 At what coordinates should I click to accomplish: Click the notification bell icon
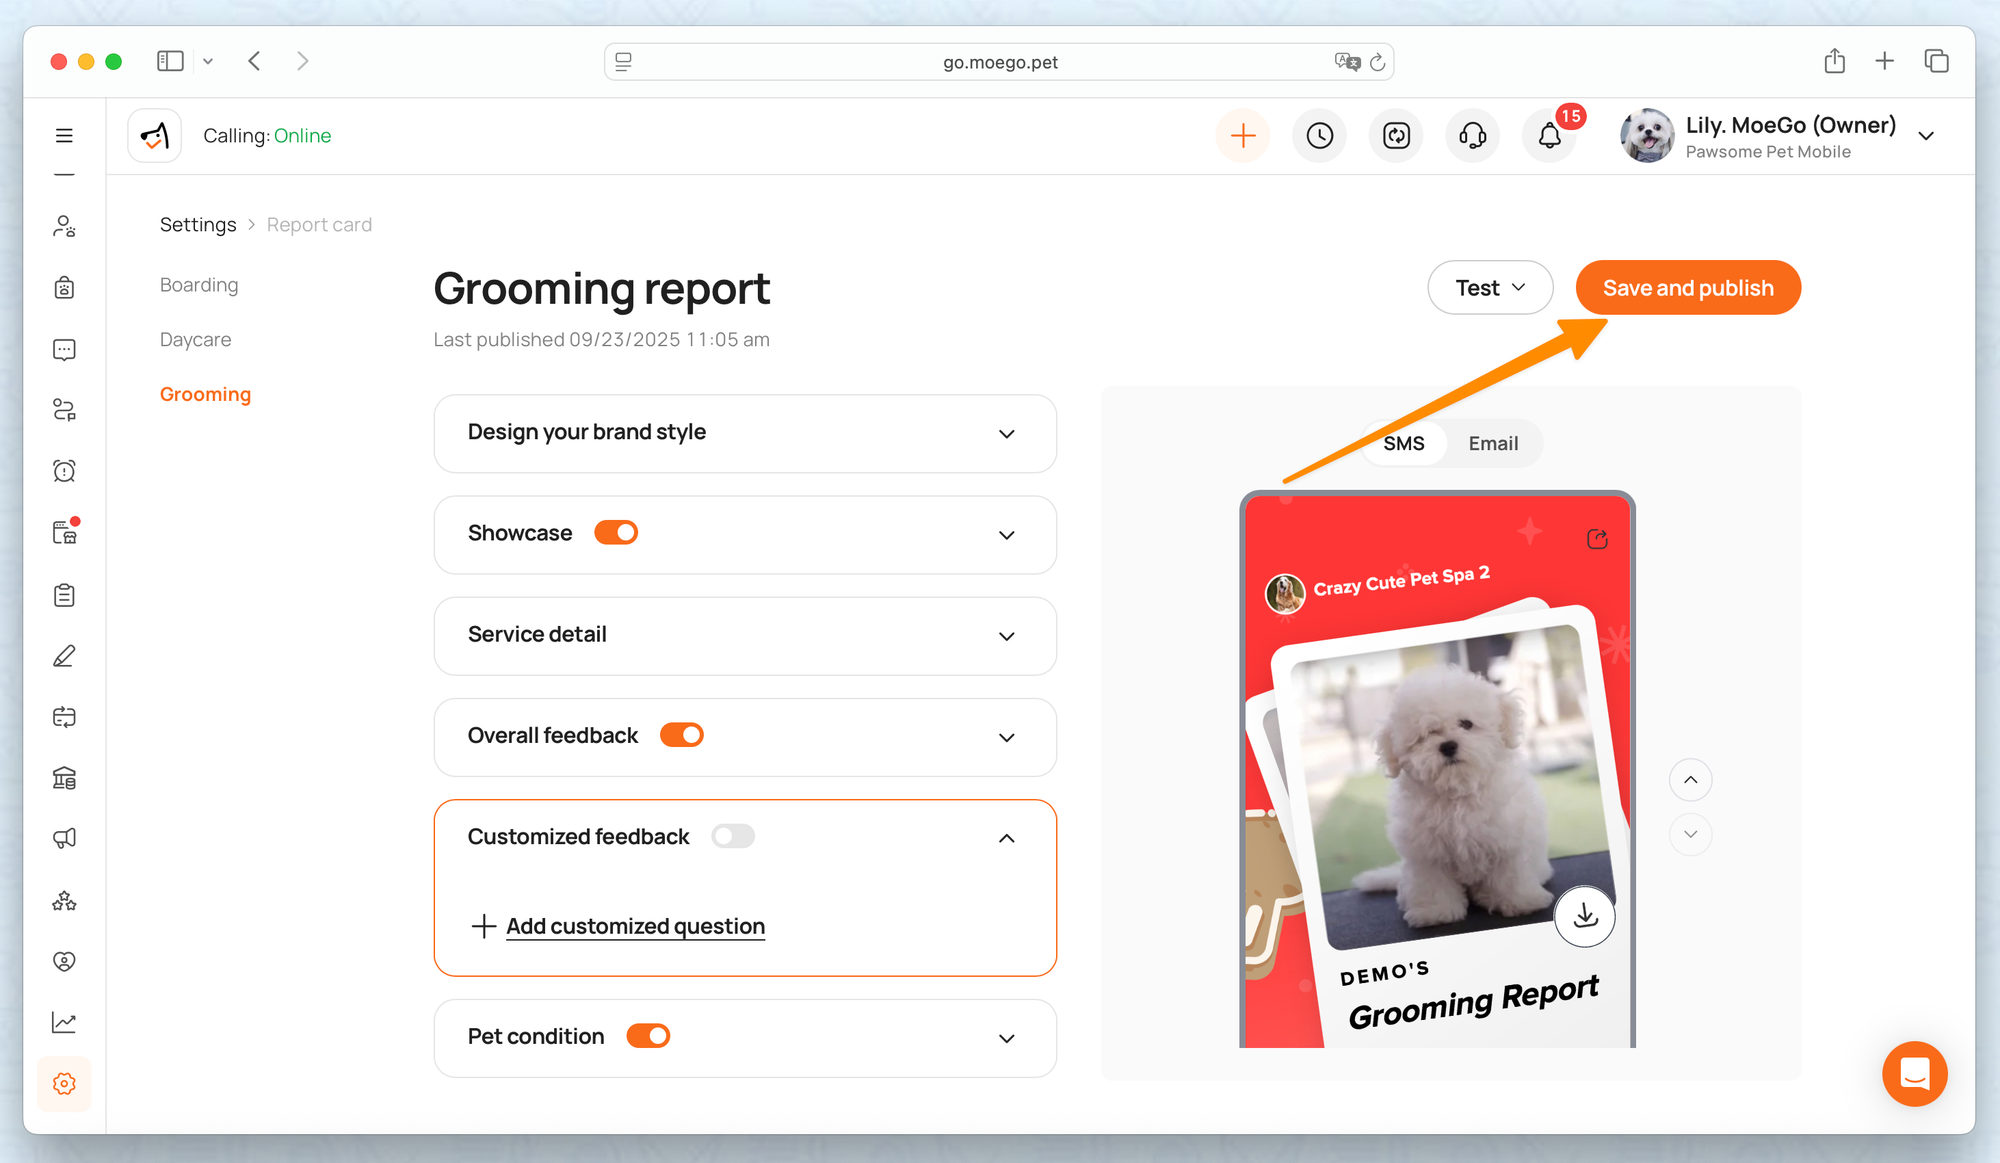tap(1549, 136)
